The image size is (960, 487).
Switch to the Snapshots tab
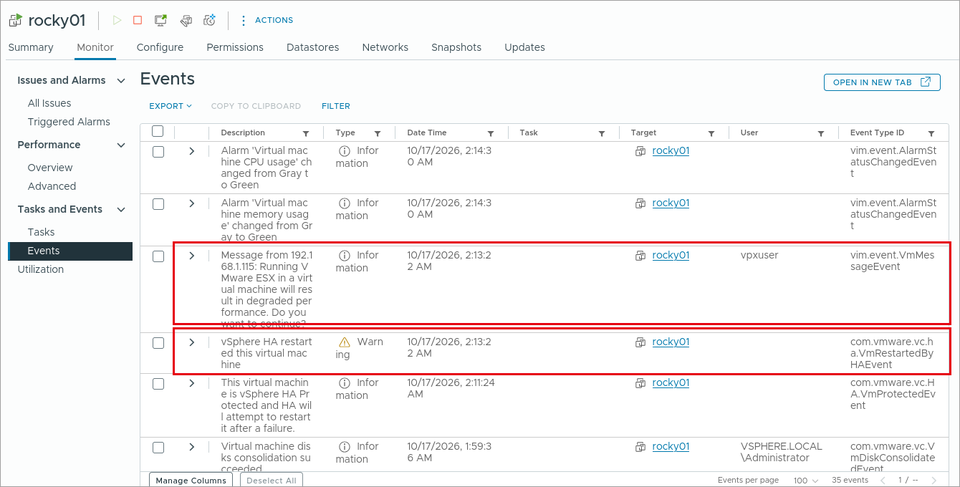tap(456, 47)
